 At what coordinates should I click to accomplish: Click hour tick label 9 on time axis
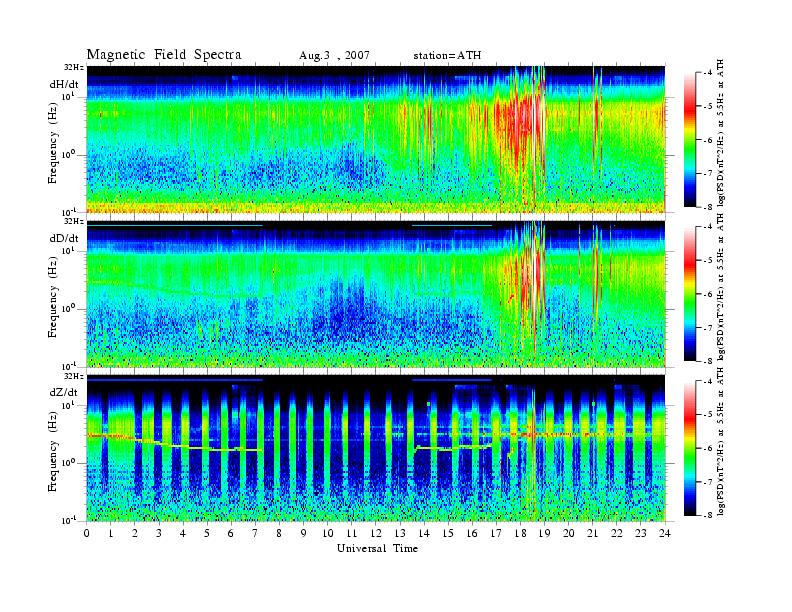coord(304,533)
